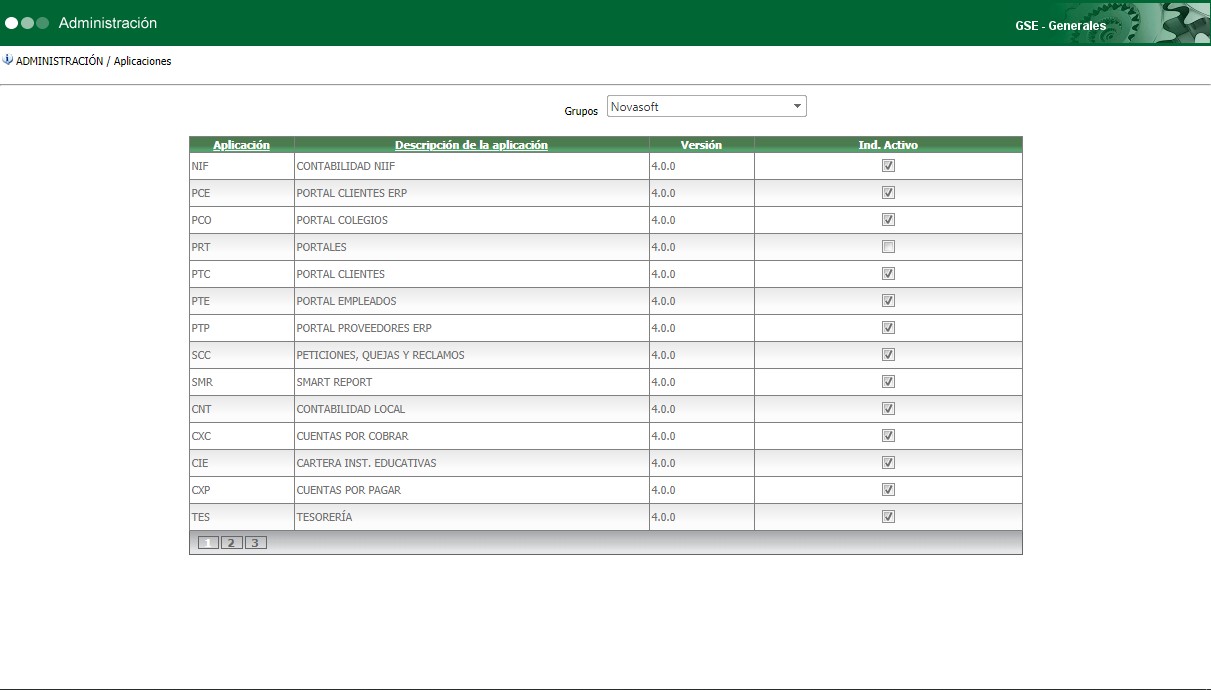The width and height of the screenshot is (1211, 690).
Task: Select the CIE application cell
Action: click(242, 463)
